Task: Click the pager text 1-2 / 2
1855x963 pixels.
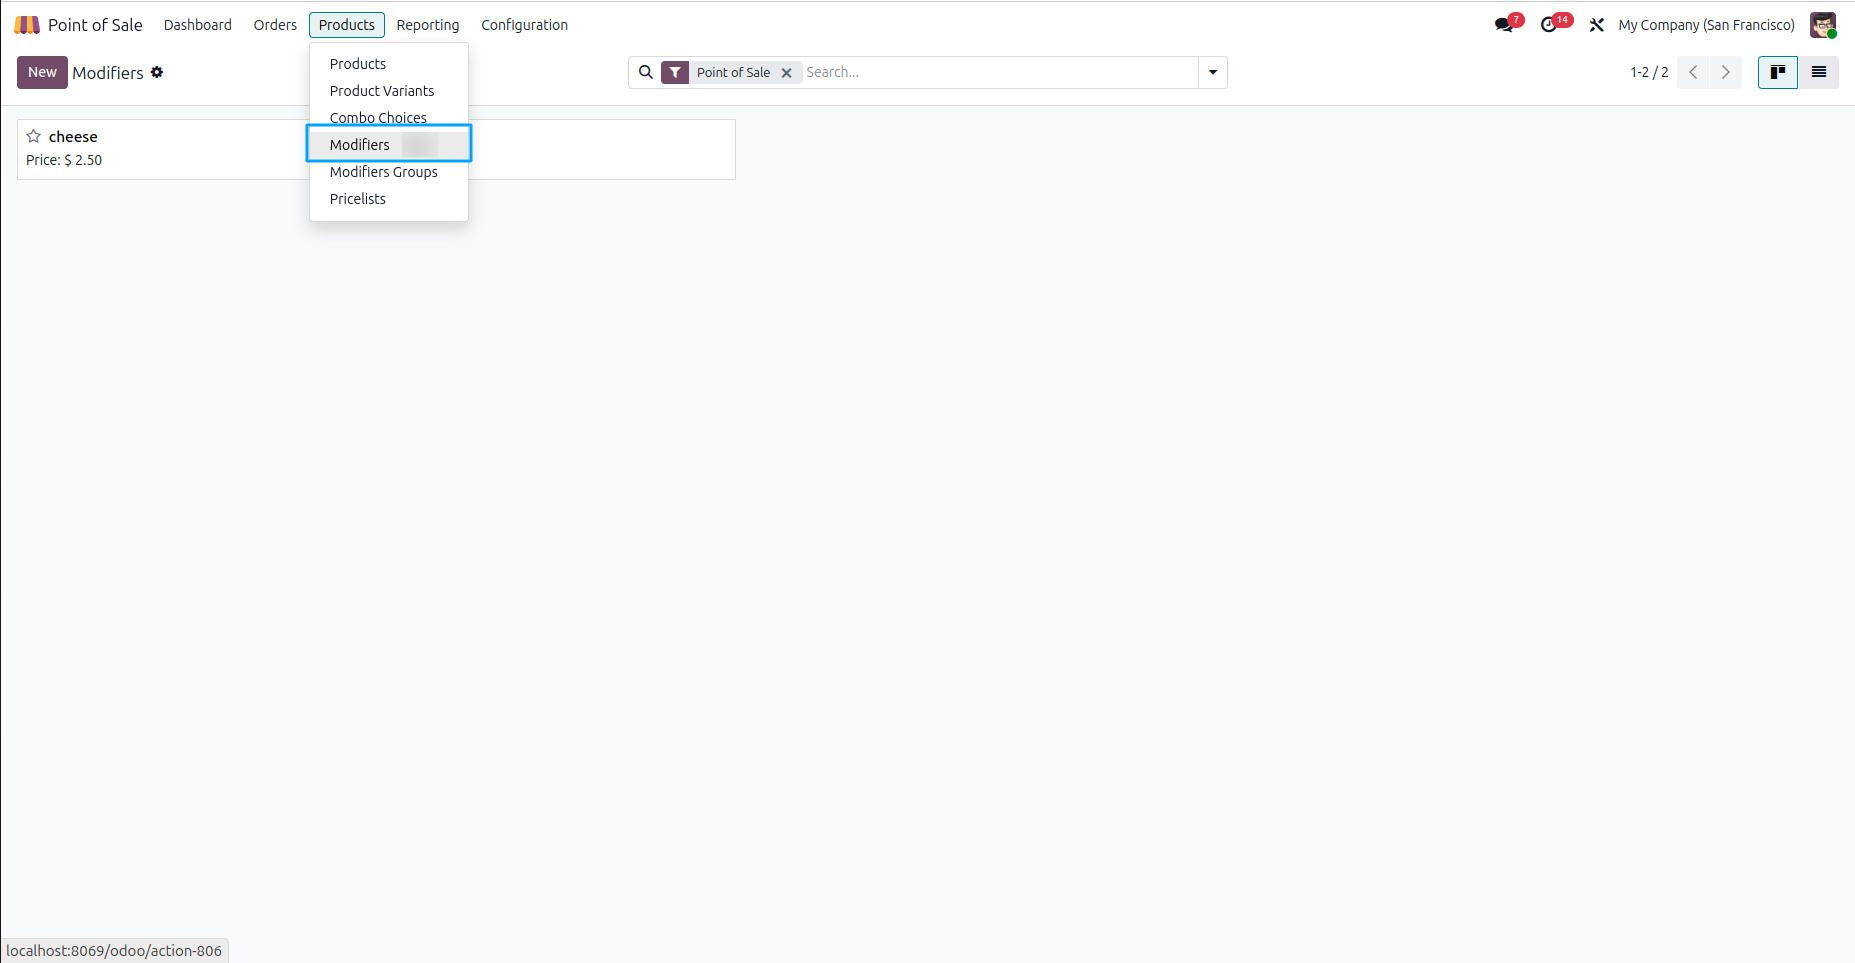Action: (1649, 72)
